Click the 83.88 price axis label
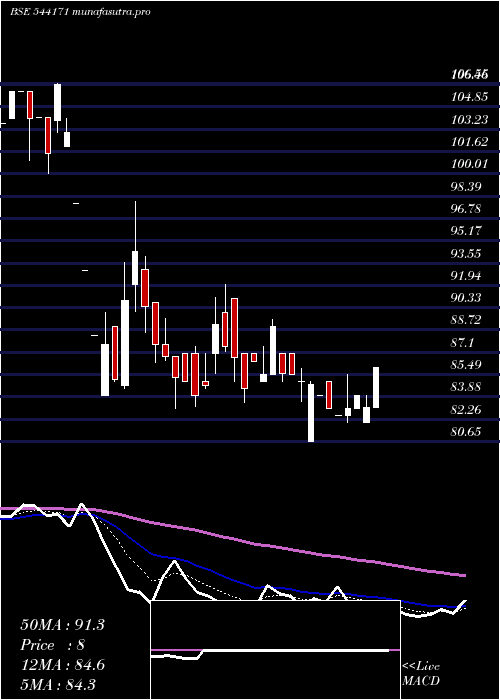The height and width of the screenshot is (700, 500). pos(467,387)
